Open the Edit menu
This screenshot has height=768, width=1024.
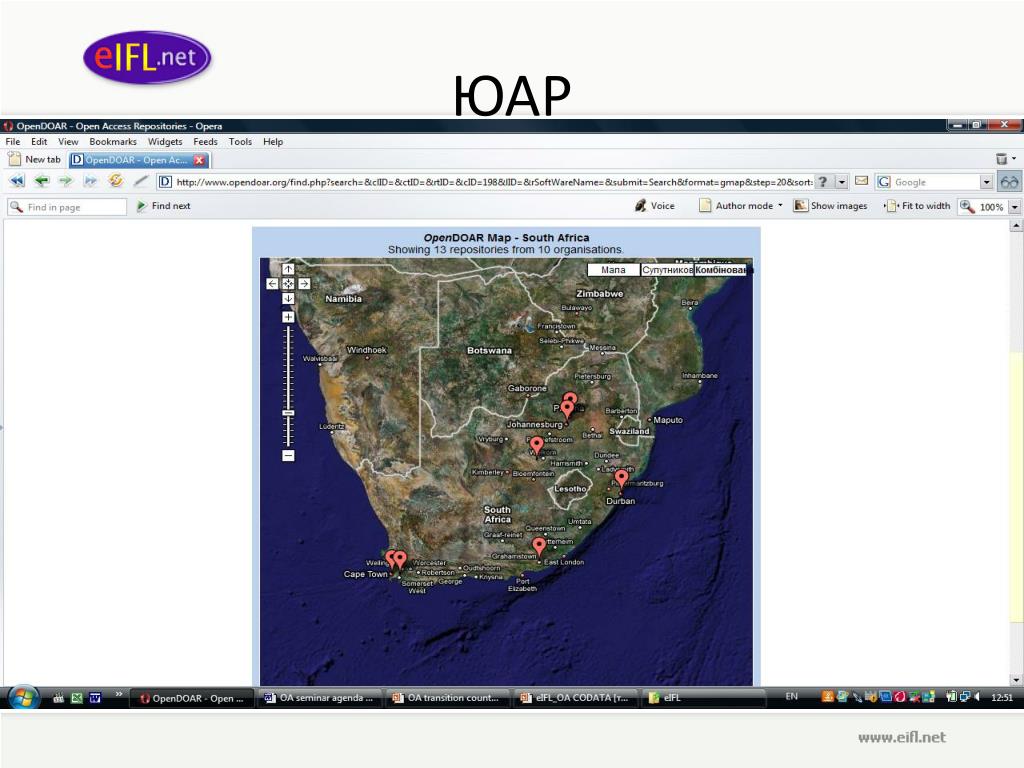click(x=39, y=142)
